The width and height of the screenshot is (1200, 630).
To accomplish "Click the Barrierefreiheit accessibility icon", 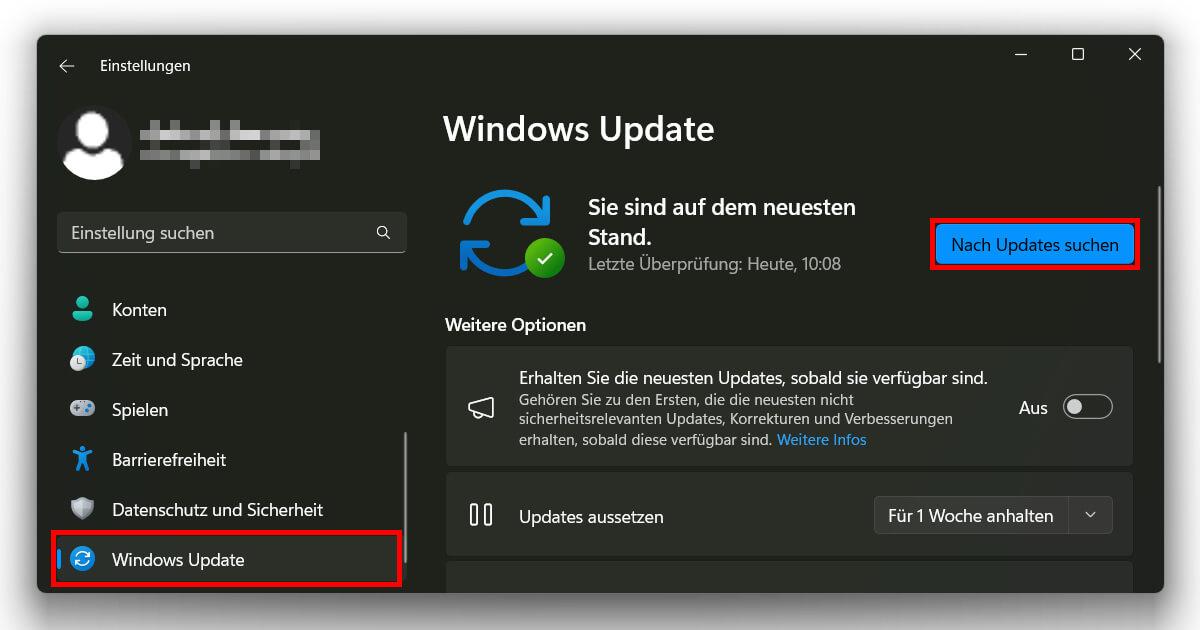I will 81,459.
